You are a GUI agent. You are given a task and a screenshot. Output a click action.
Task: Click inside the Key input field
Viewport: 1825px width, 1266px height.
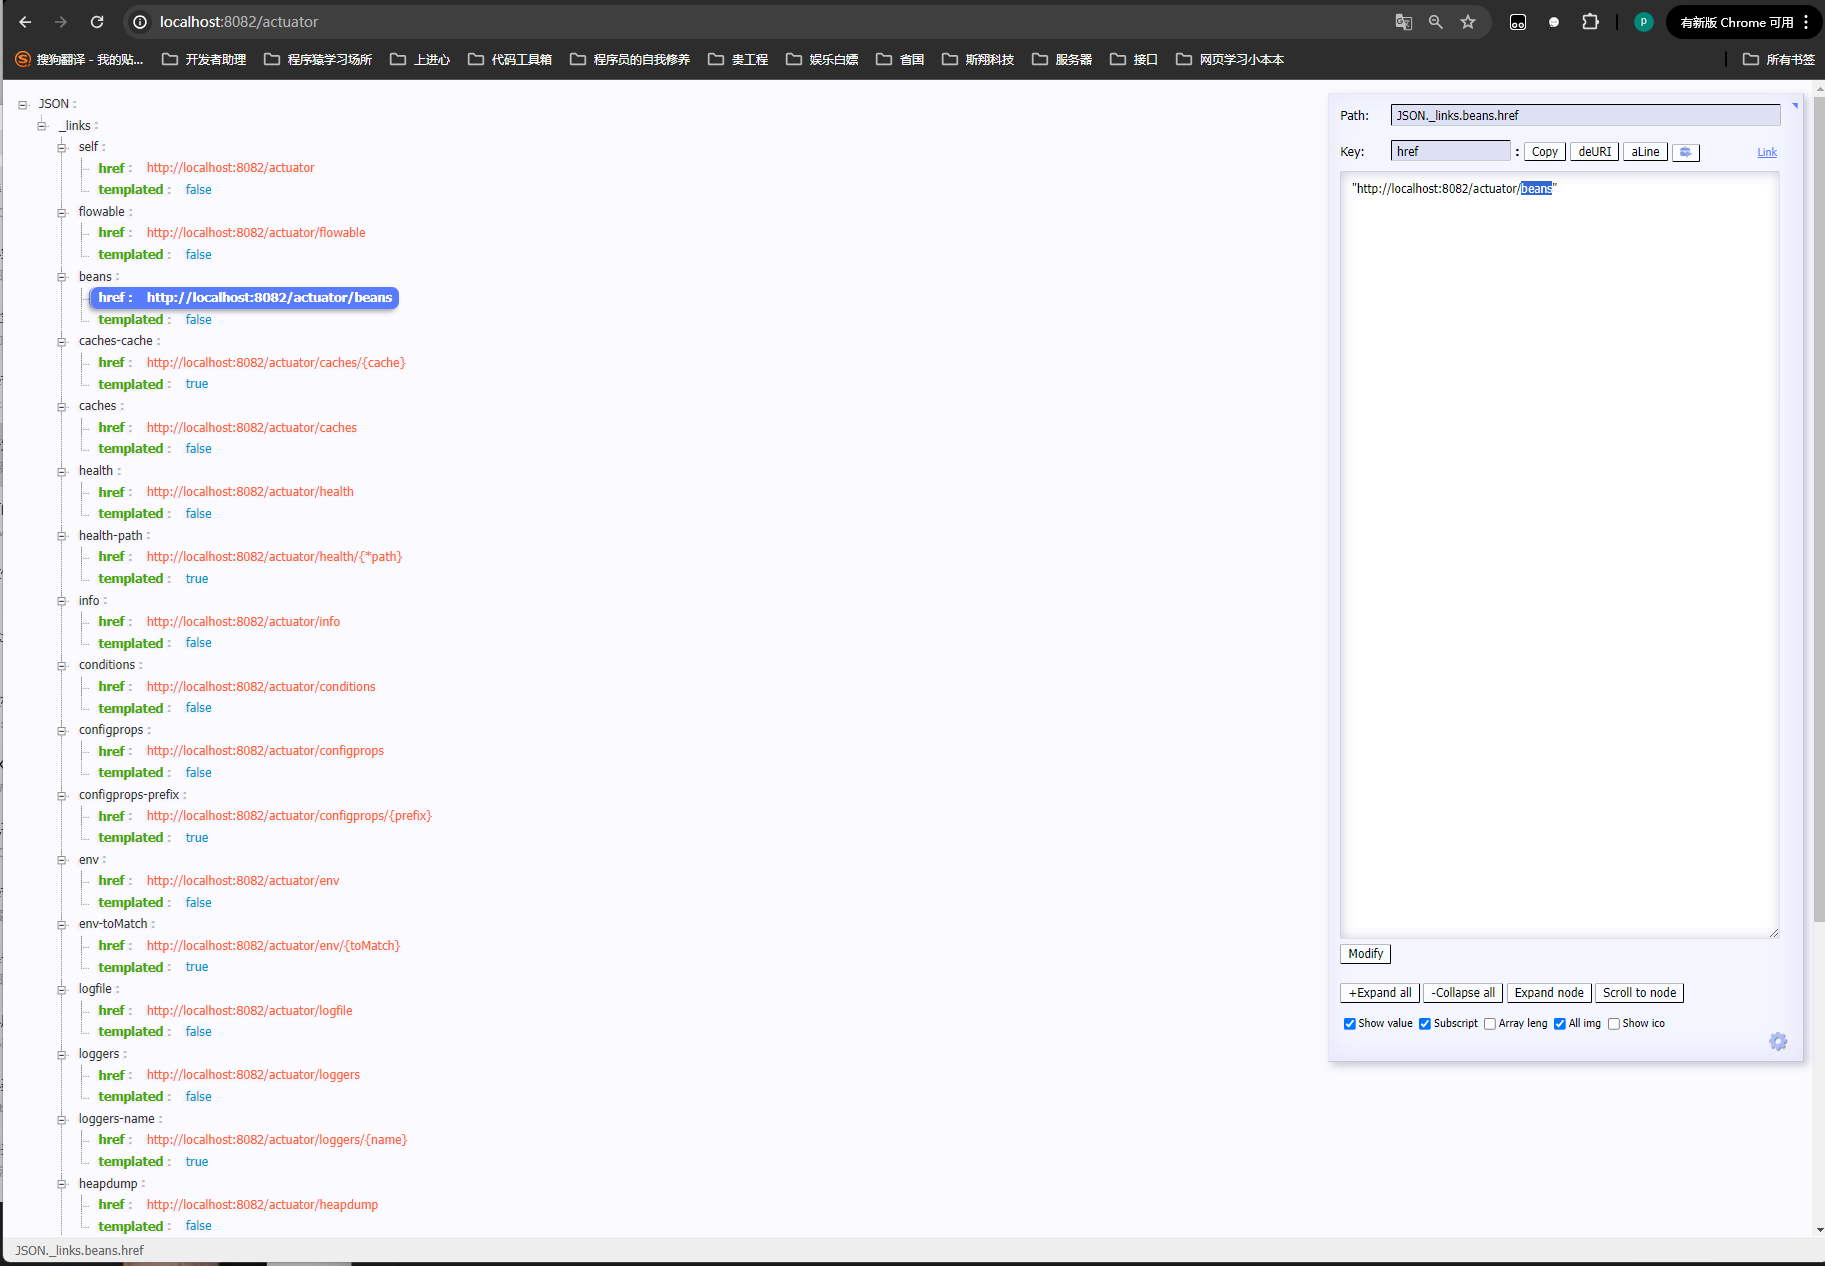1450,151
